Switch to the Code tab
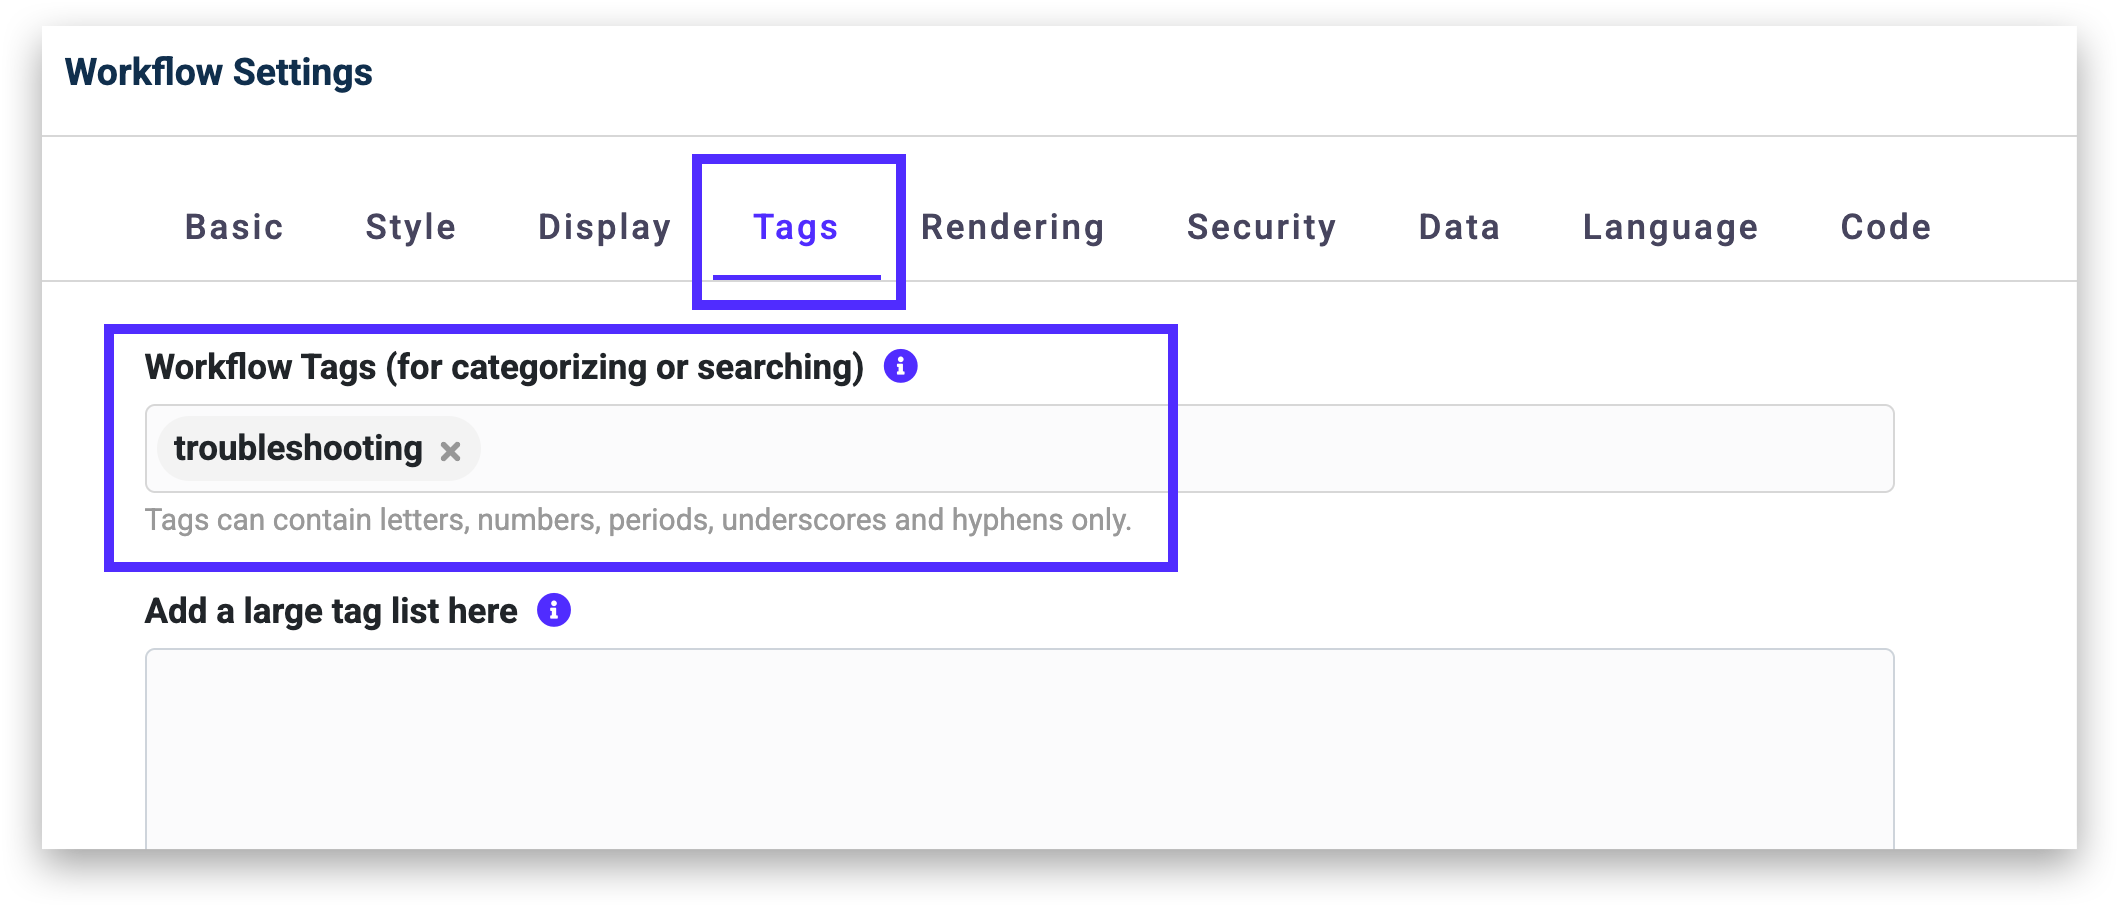Image resolution: width=2118 pixels, height=906 pixels. [1886, 227]
